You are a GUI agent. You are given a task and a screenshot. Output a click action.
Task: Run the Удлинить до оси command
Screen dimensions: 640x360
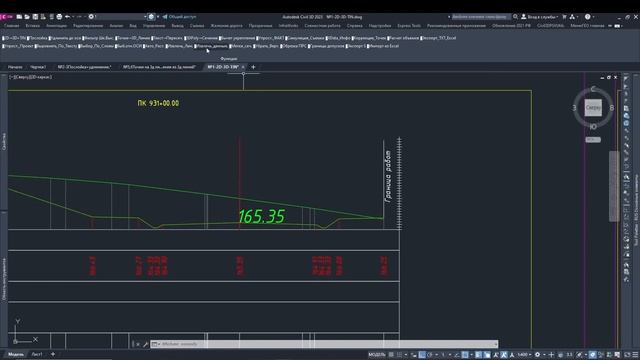pyautogui.click(x=65, y=38)
